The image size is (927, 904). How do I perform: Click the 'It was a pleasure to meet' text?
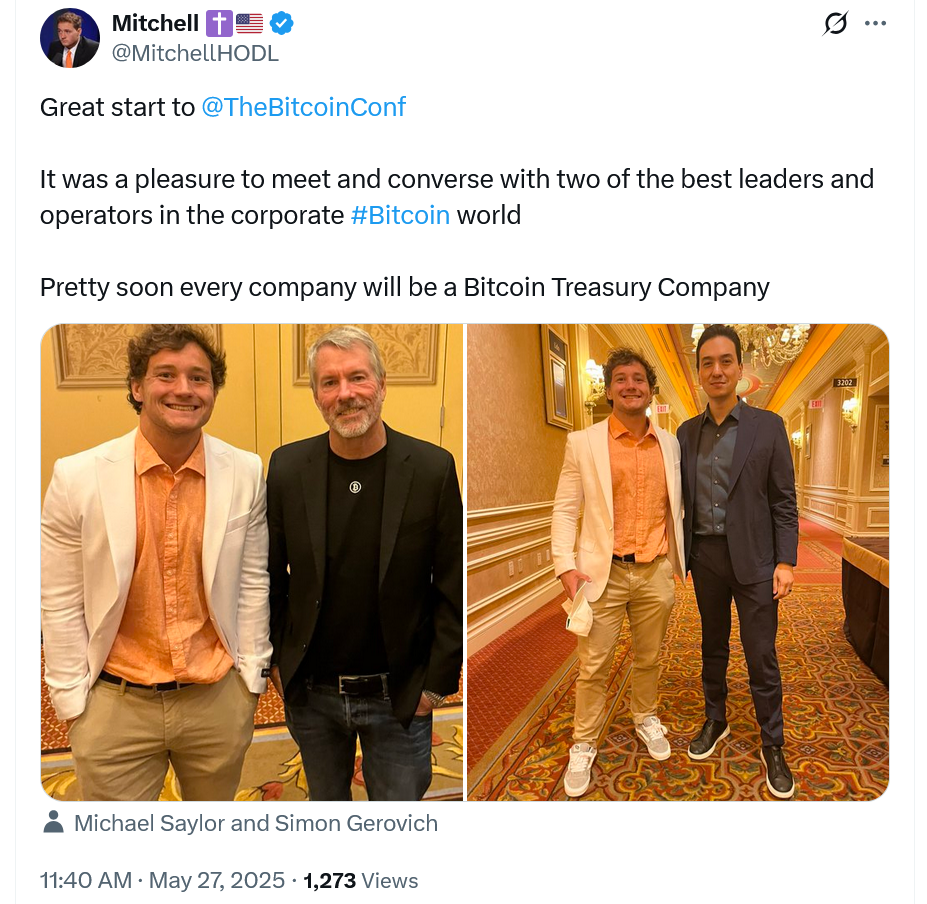[456, 179]
